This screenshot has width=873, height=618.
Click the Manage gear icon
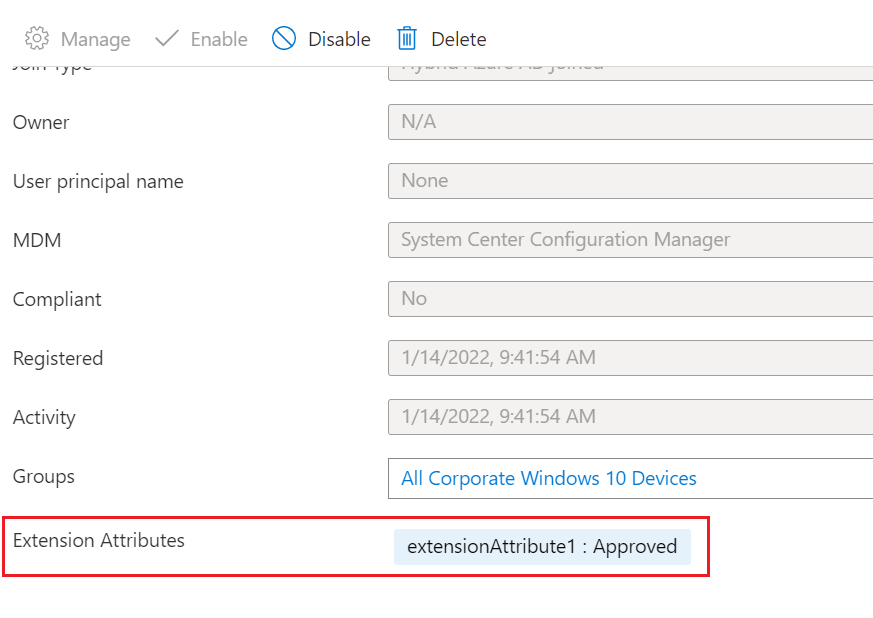pyautogui.click(x=37, y=39)
